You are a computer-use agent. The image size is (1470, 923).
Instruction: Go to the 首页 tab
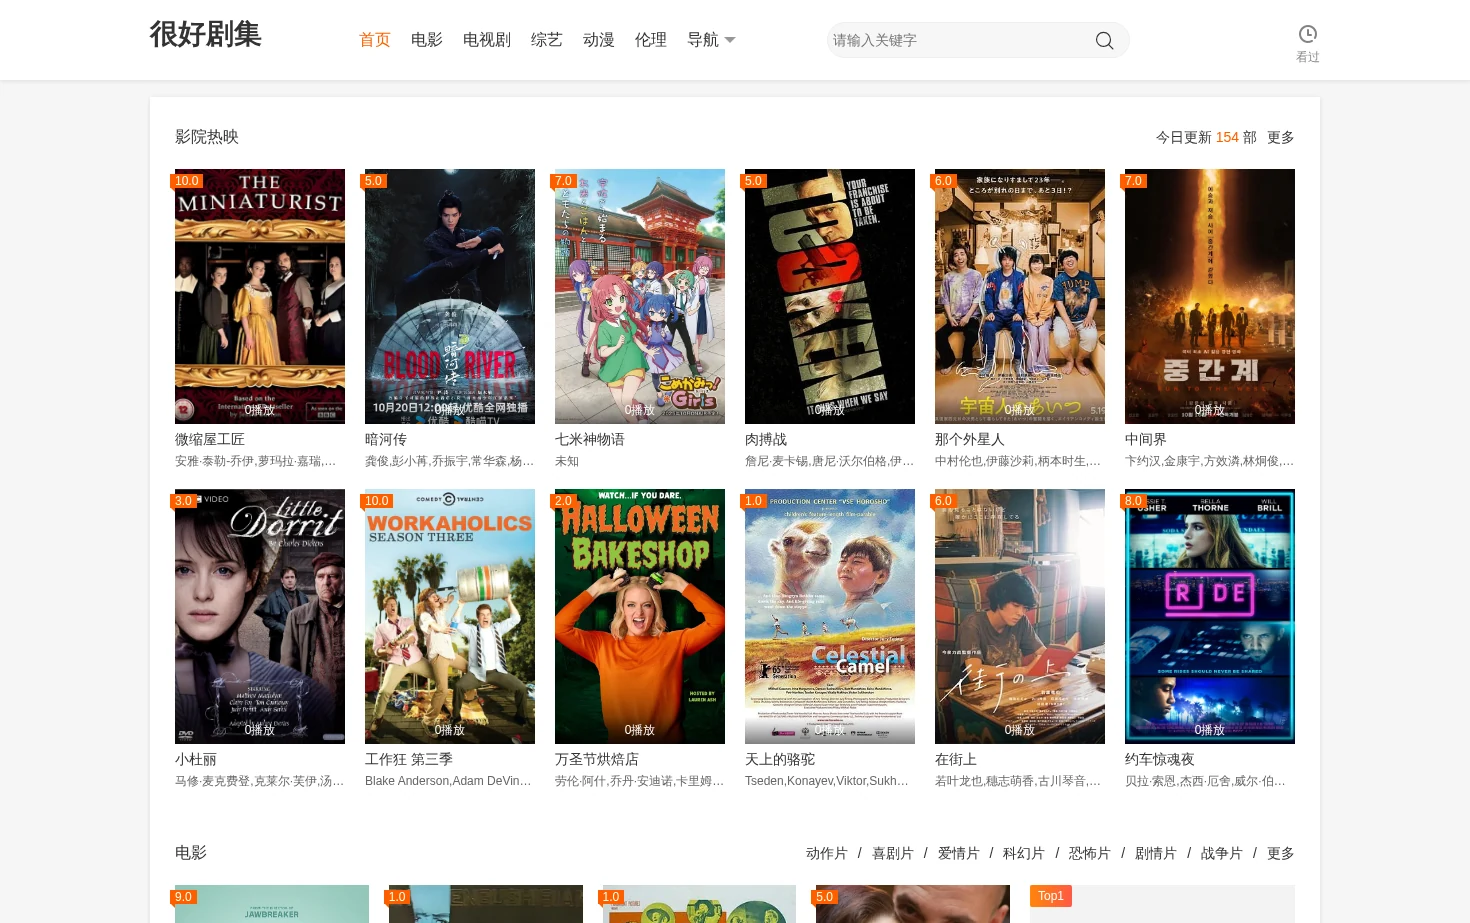375,40
